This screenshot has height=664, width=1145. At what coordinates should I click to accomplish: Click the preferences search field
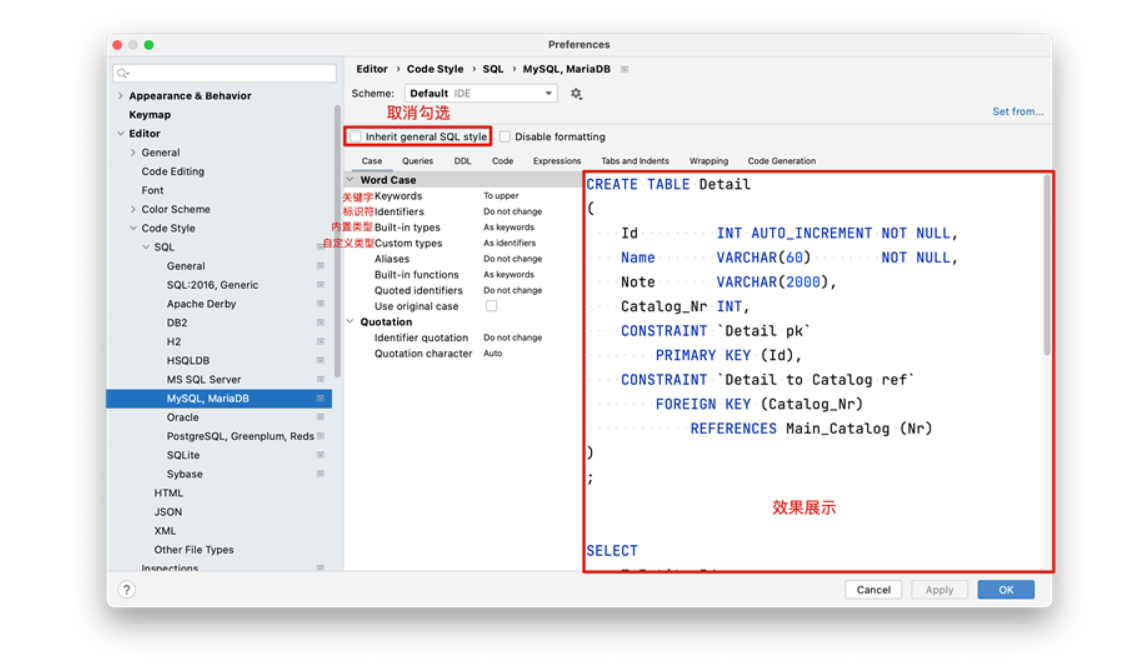tap(225, 73)
